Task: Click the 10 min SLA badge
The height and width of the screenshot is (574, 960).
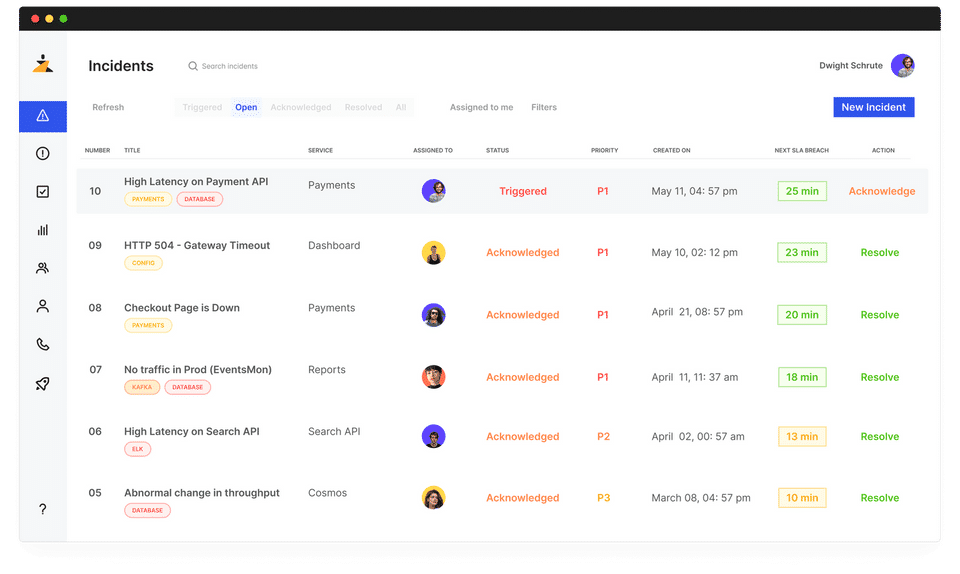Action: tap(802, 498)
